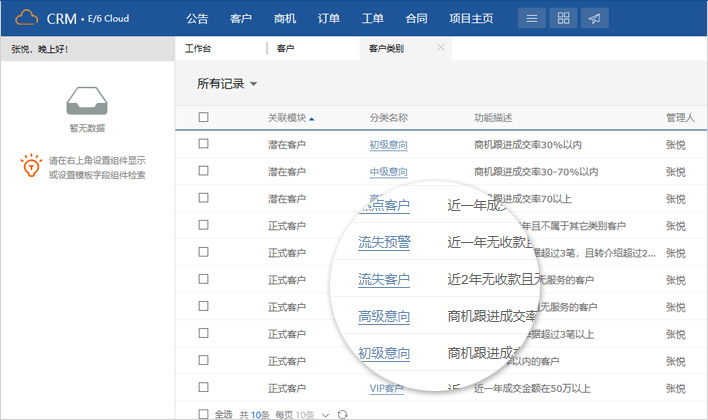This screenshot has width=708, height=420.
Task: Click the CRM cloud logo
Action: click(27, 18)
